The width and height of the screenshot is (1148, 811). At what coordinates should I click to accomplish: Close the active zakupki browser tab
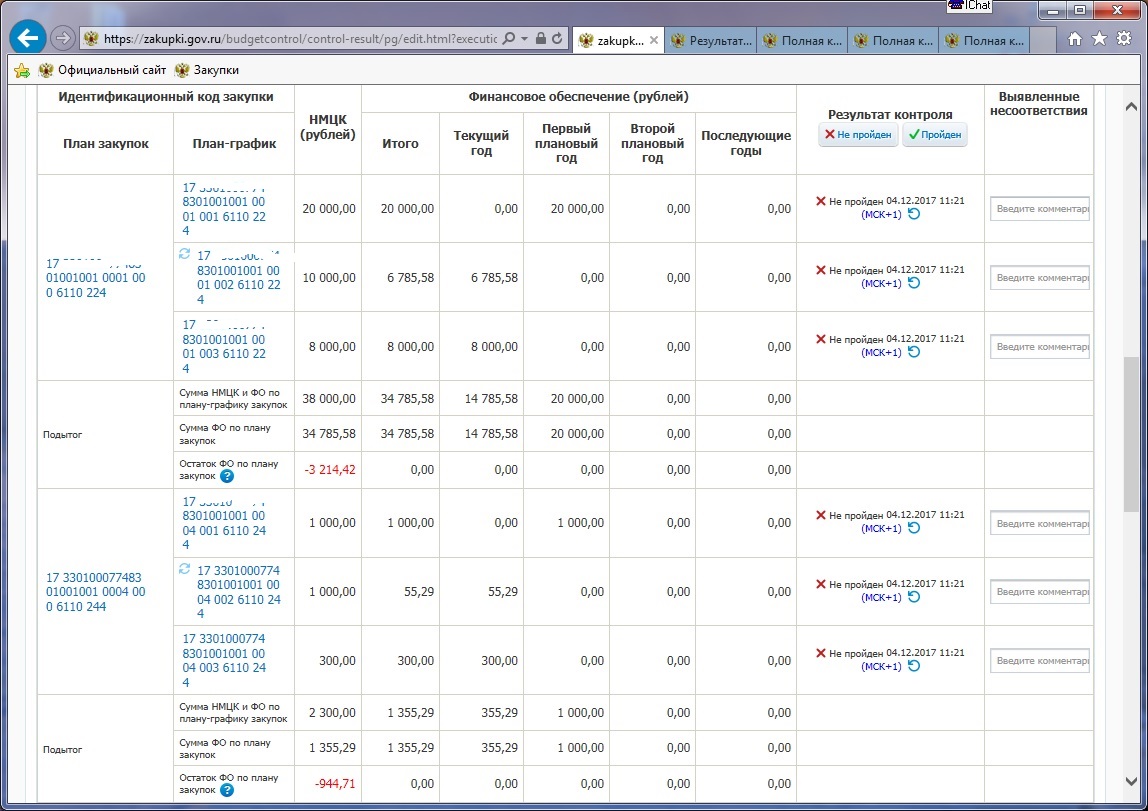654,41
